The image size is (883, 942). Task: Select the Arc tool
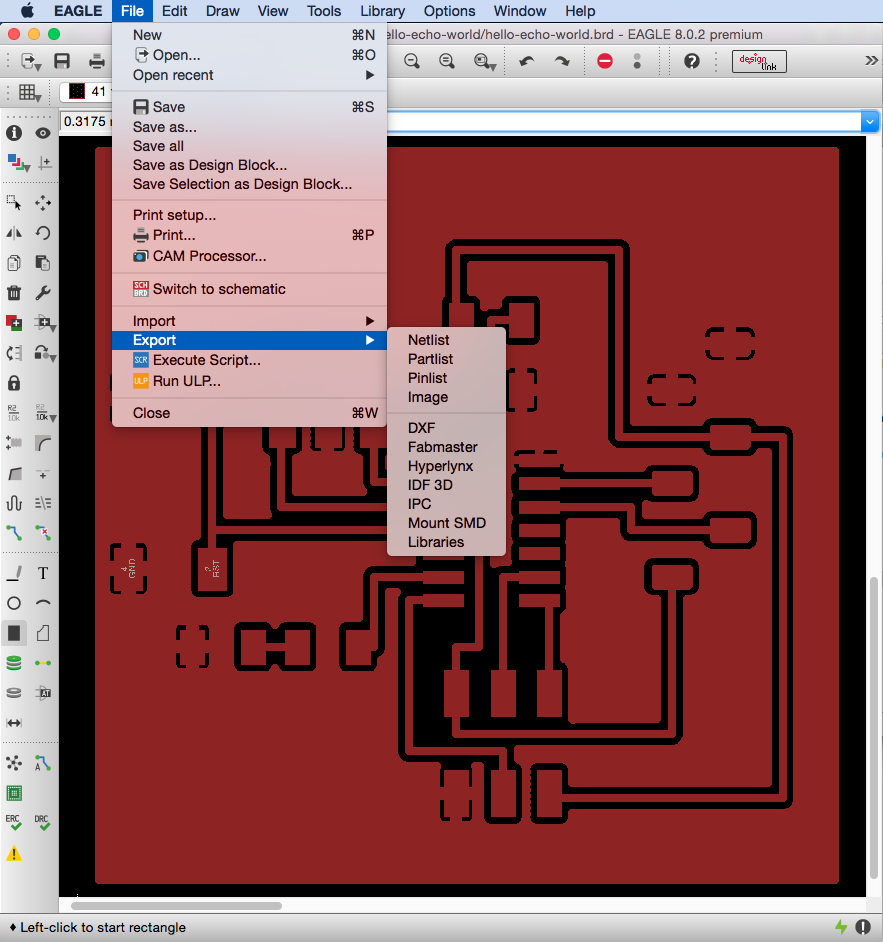[43, 603]
